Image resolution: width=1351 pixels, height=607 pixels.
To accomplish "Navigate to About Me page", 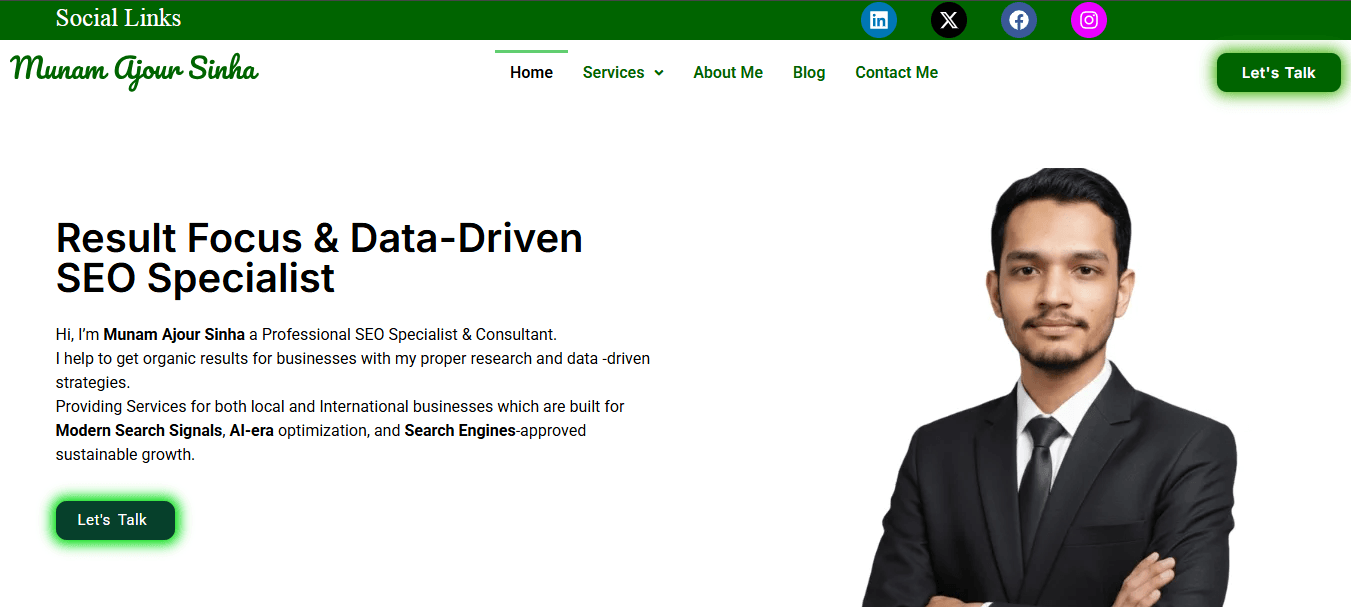I will 728,72.
